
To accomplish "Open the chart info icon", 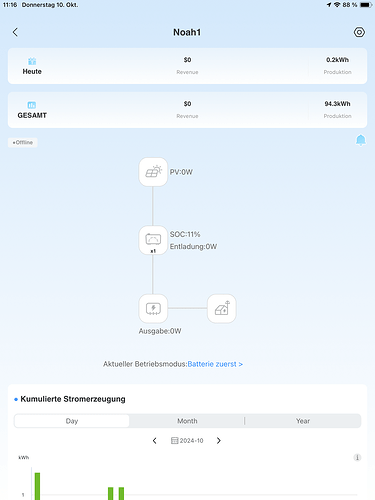I will point(357,457).
